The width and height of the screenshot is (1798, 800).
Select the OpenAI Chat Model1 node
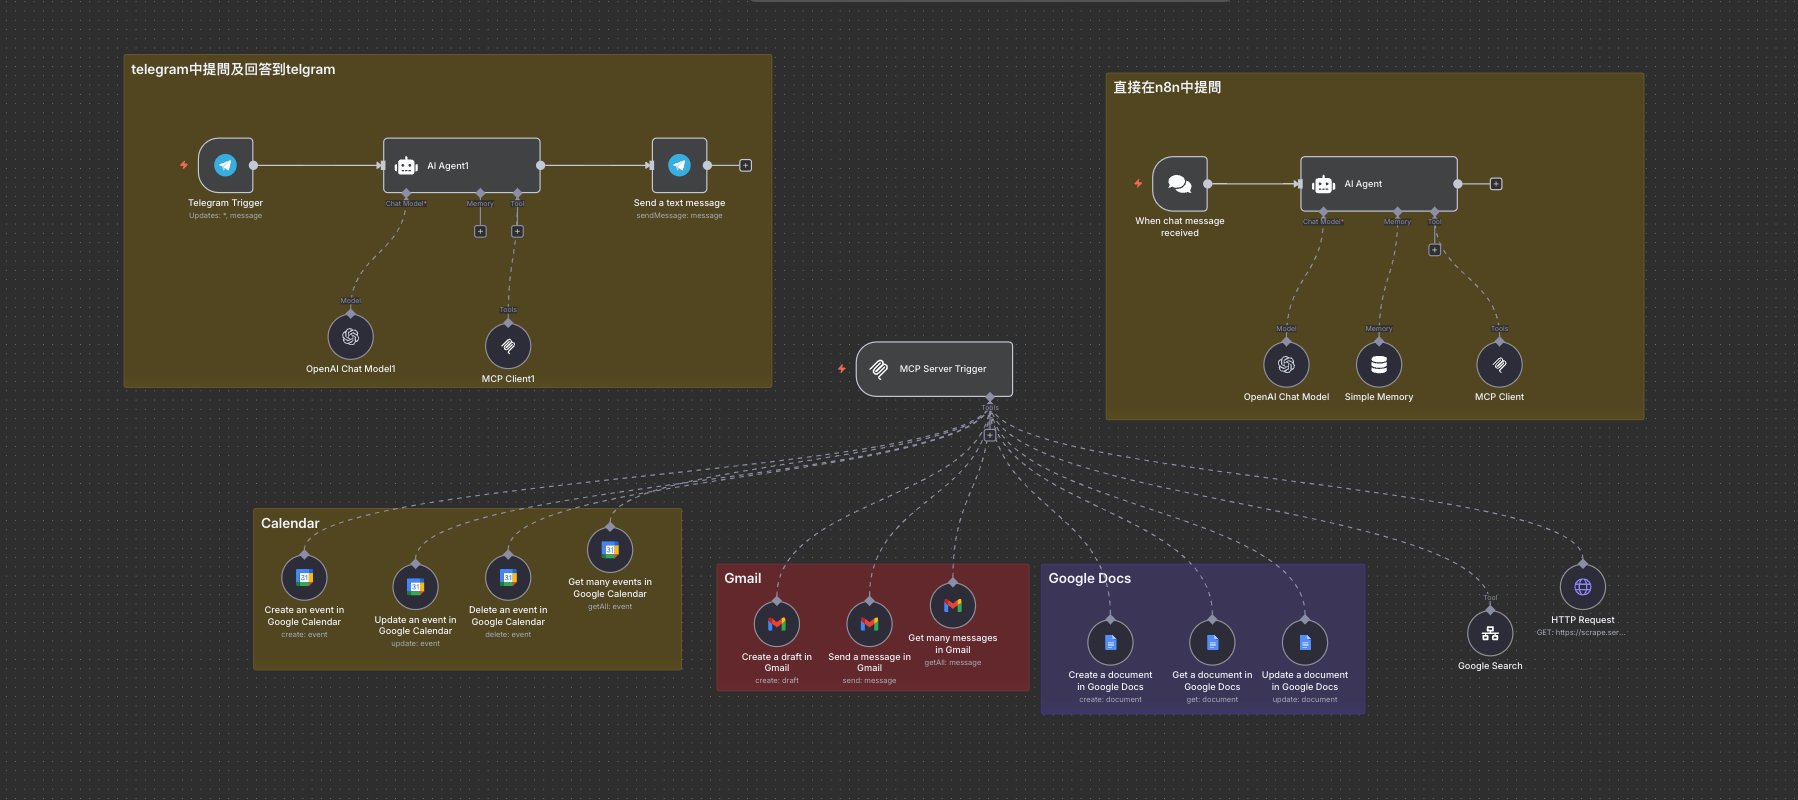(350, 337)
